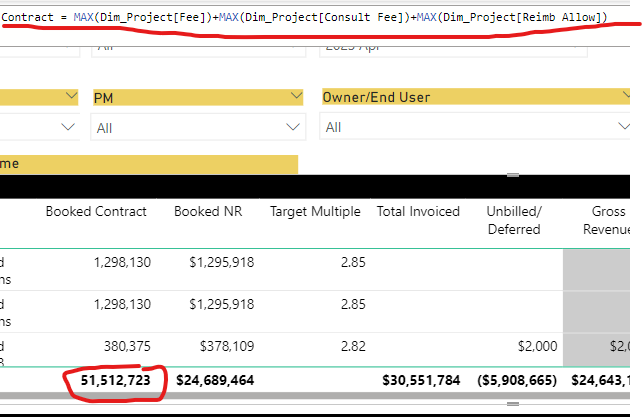The image size is (642, 417).
Task: Select Unbilled/Deferred value $2,000
Action: point(537,347)
